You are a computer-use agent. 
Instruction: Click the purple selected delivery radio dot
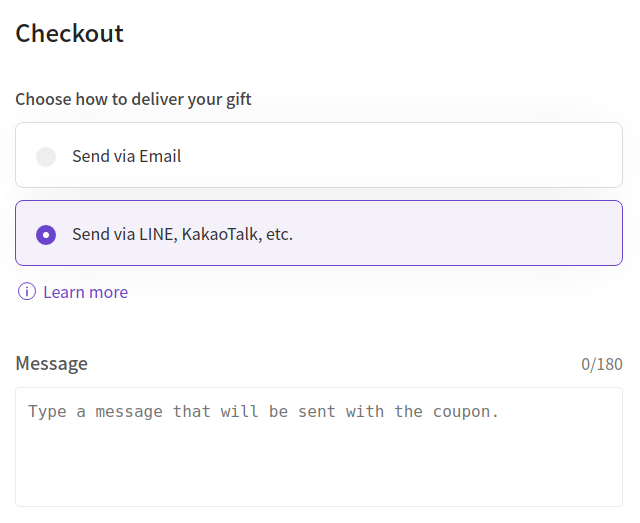(46, 235)
